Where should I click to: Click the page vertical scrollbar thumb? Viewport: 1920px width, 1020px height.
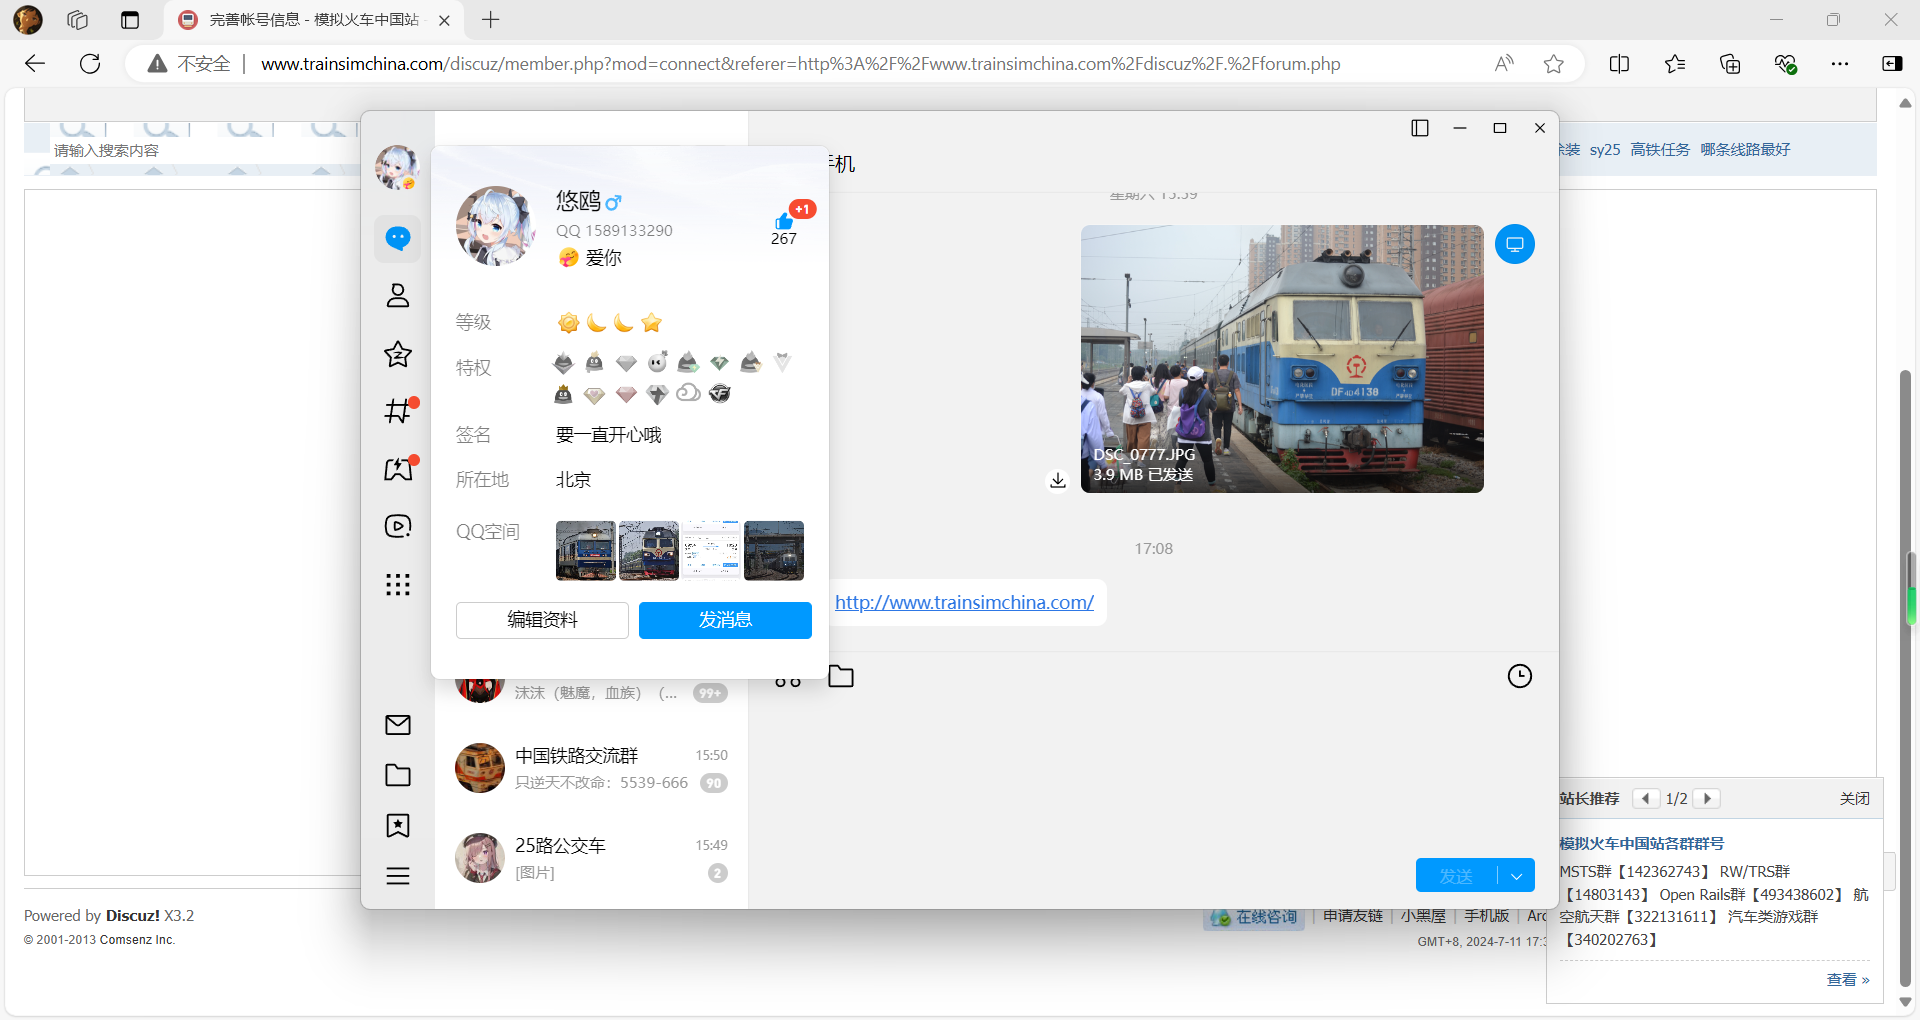click(1905, 680)
